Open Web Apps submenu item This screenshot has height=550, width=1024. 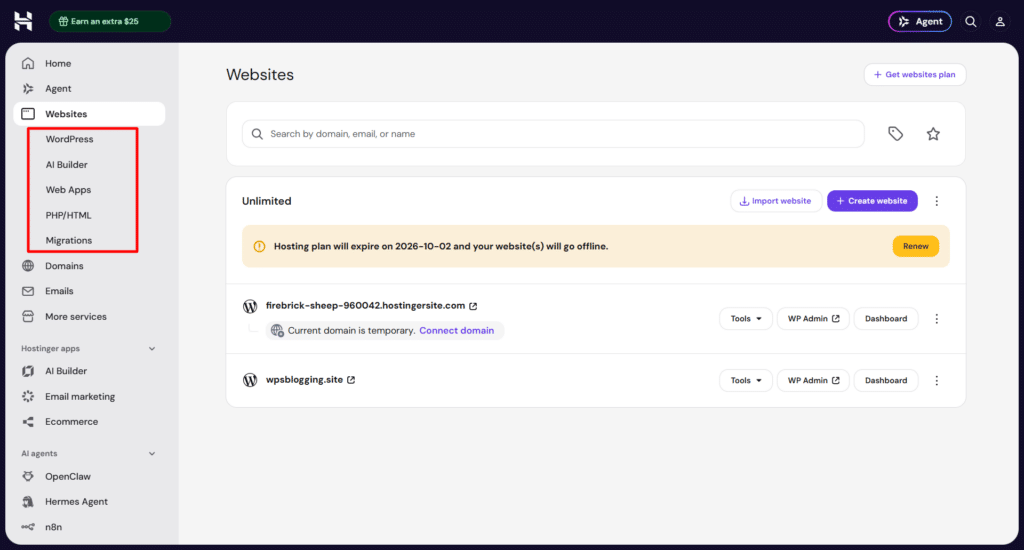(x=69, y=190)
